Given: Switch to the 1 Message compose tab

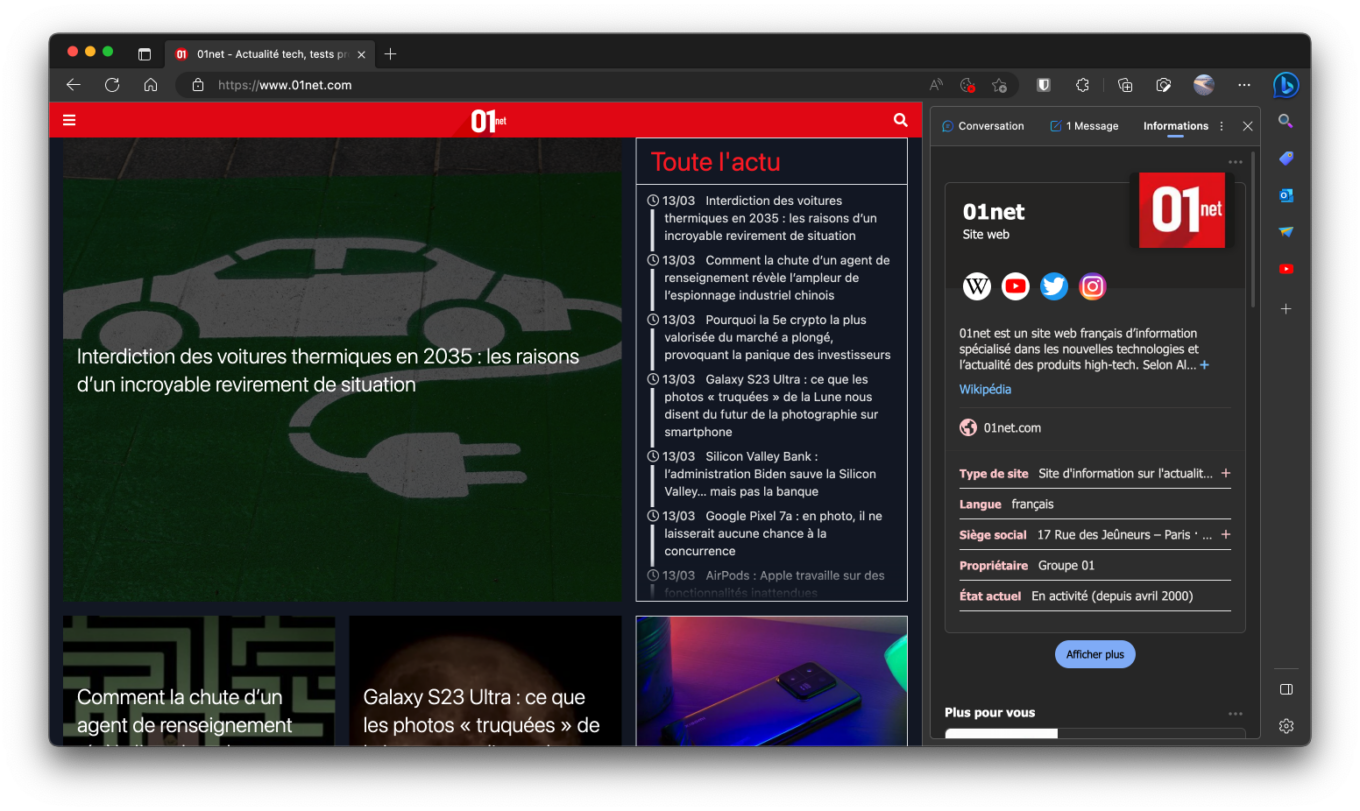Looking at the screenshot, I should pyautogui.click(x=1084, y=126).
